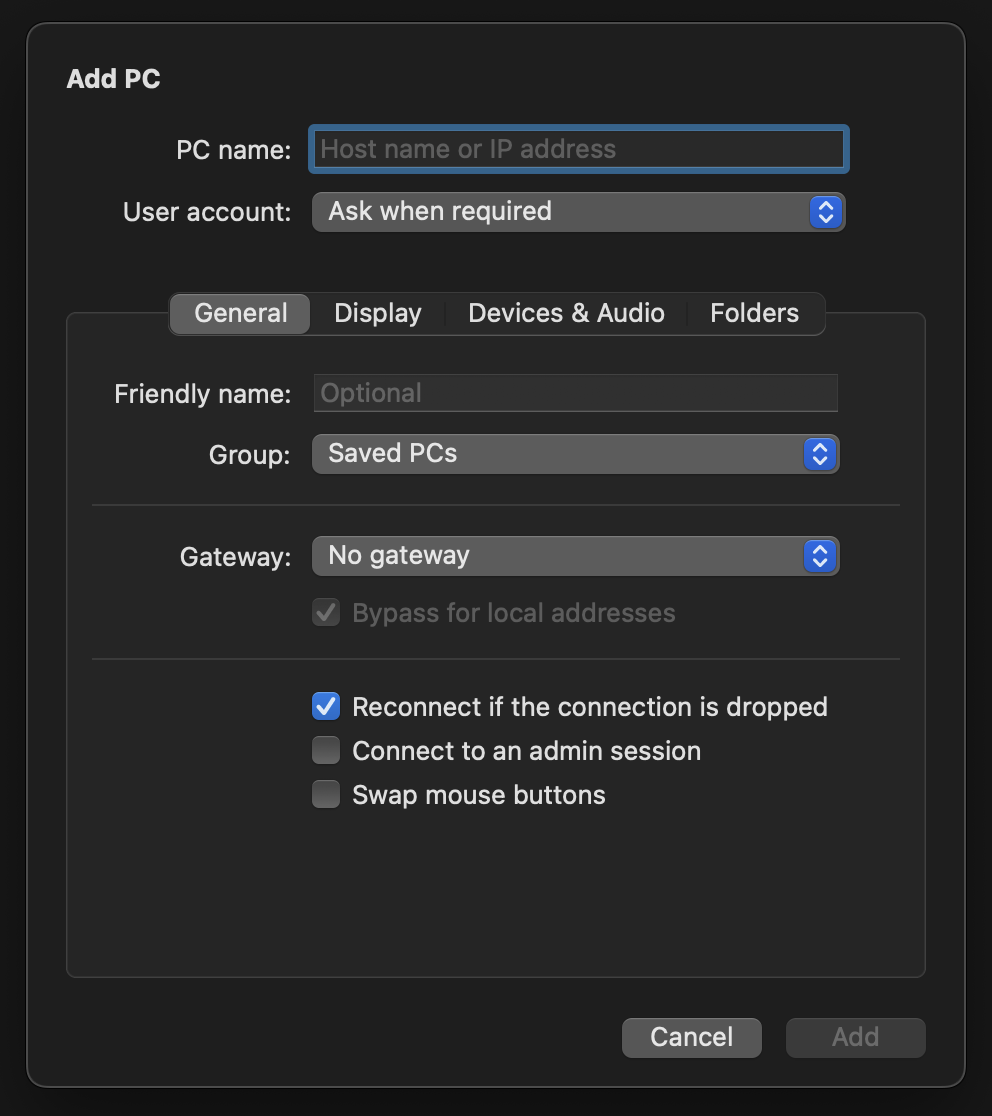The width and height of the screenshot is (992, 1116).
Task: Open the User account dropdown chevron
Action: 824,211
